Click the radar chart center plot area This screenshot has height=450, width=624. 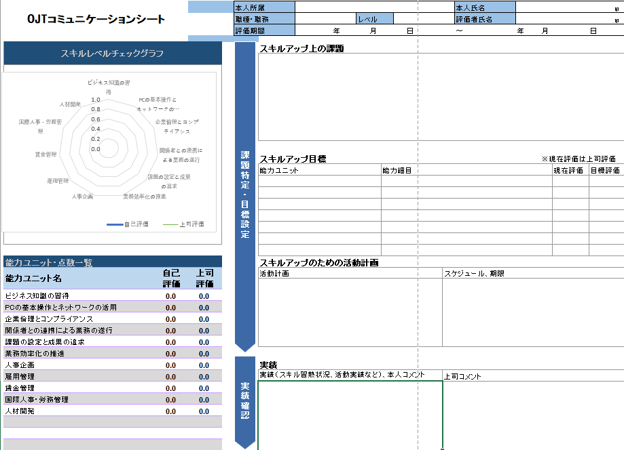(x=108, y=148)
